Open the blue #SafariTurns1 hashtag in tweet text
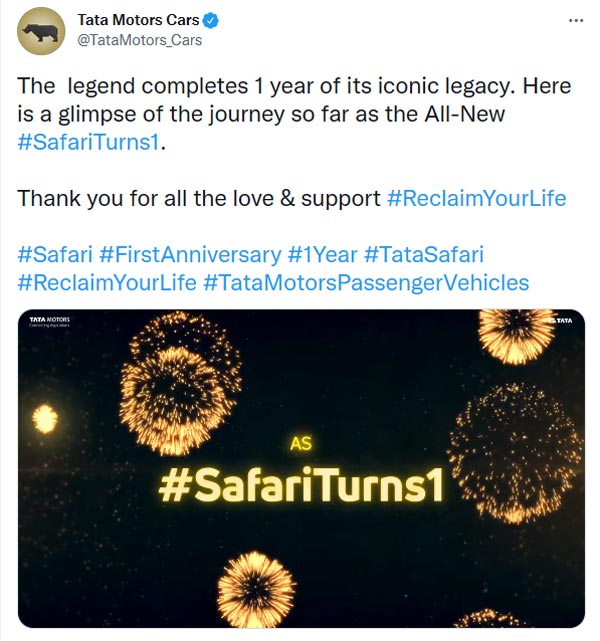600x641 pixels. pyautogui.click(x=89, y=141)
